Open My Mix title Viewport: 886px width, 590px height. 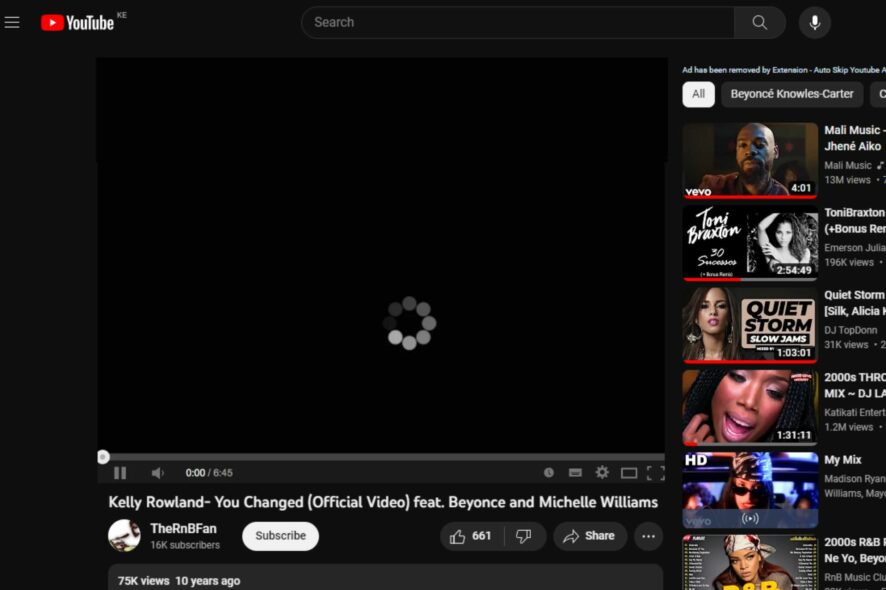pyautogui.click(x=842, y=460)
